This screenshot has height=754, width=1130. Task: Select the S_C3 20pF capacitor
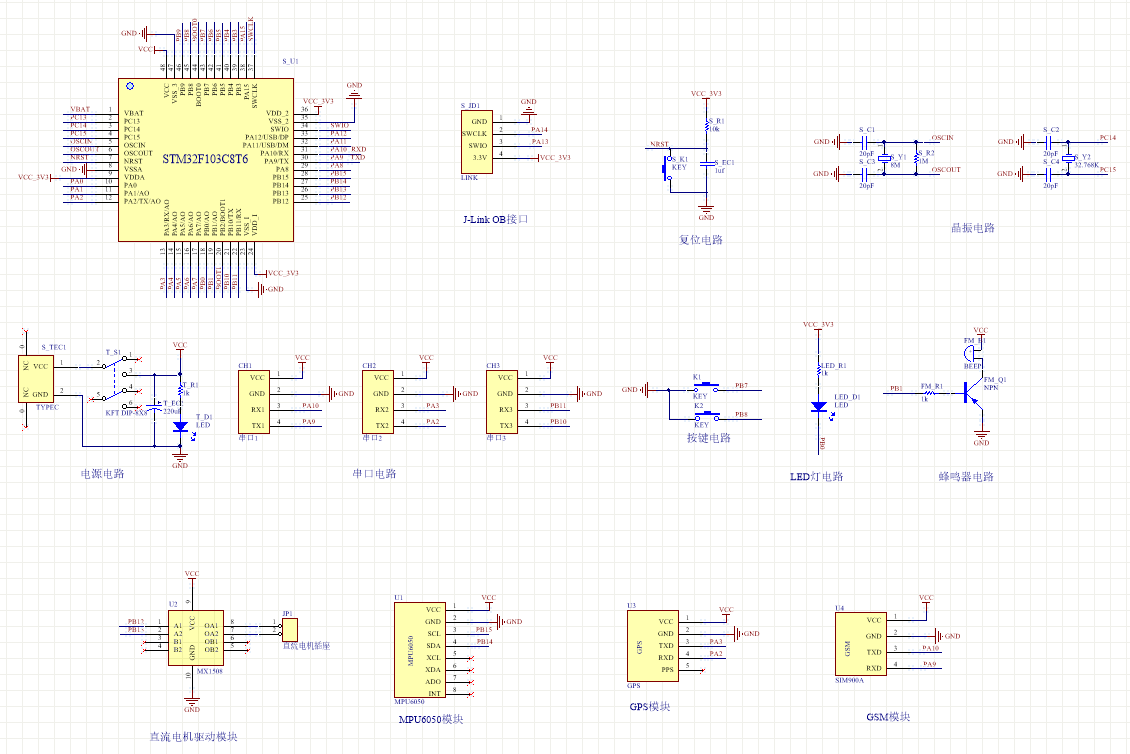click(x=866, y=174)
